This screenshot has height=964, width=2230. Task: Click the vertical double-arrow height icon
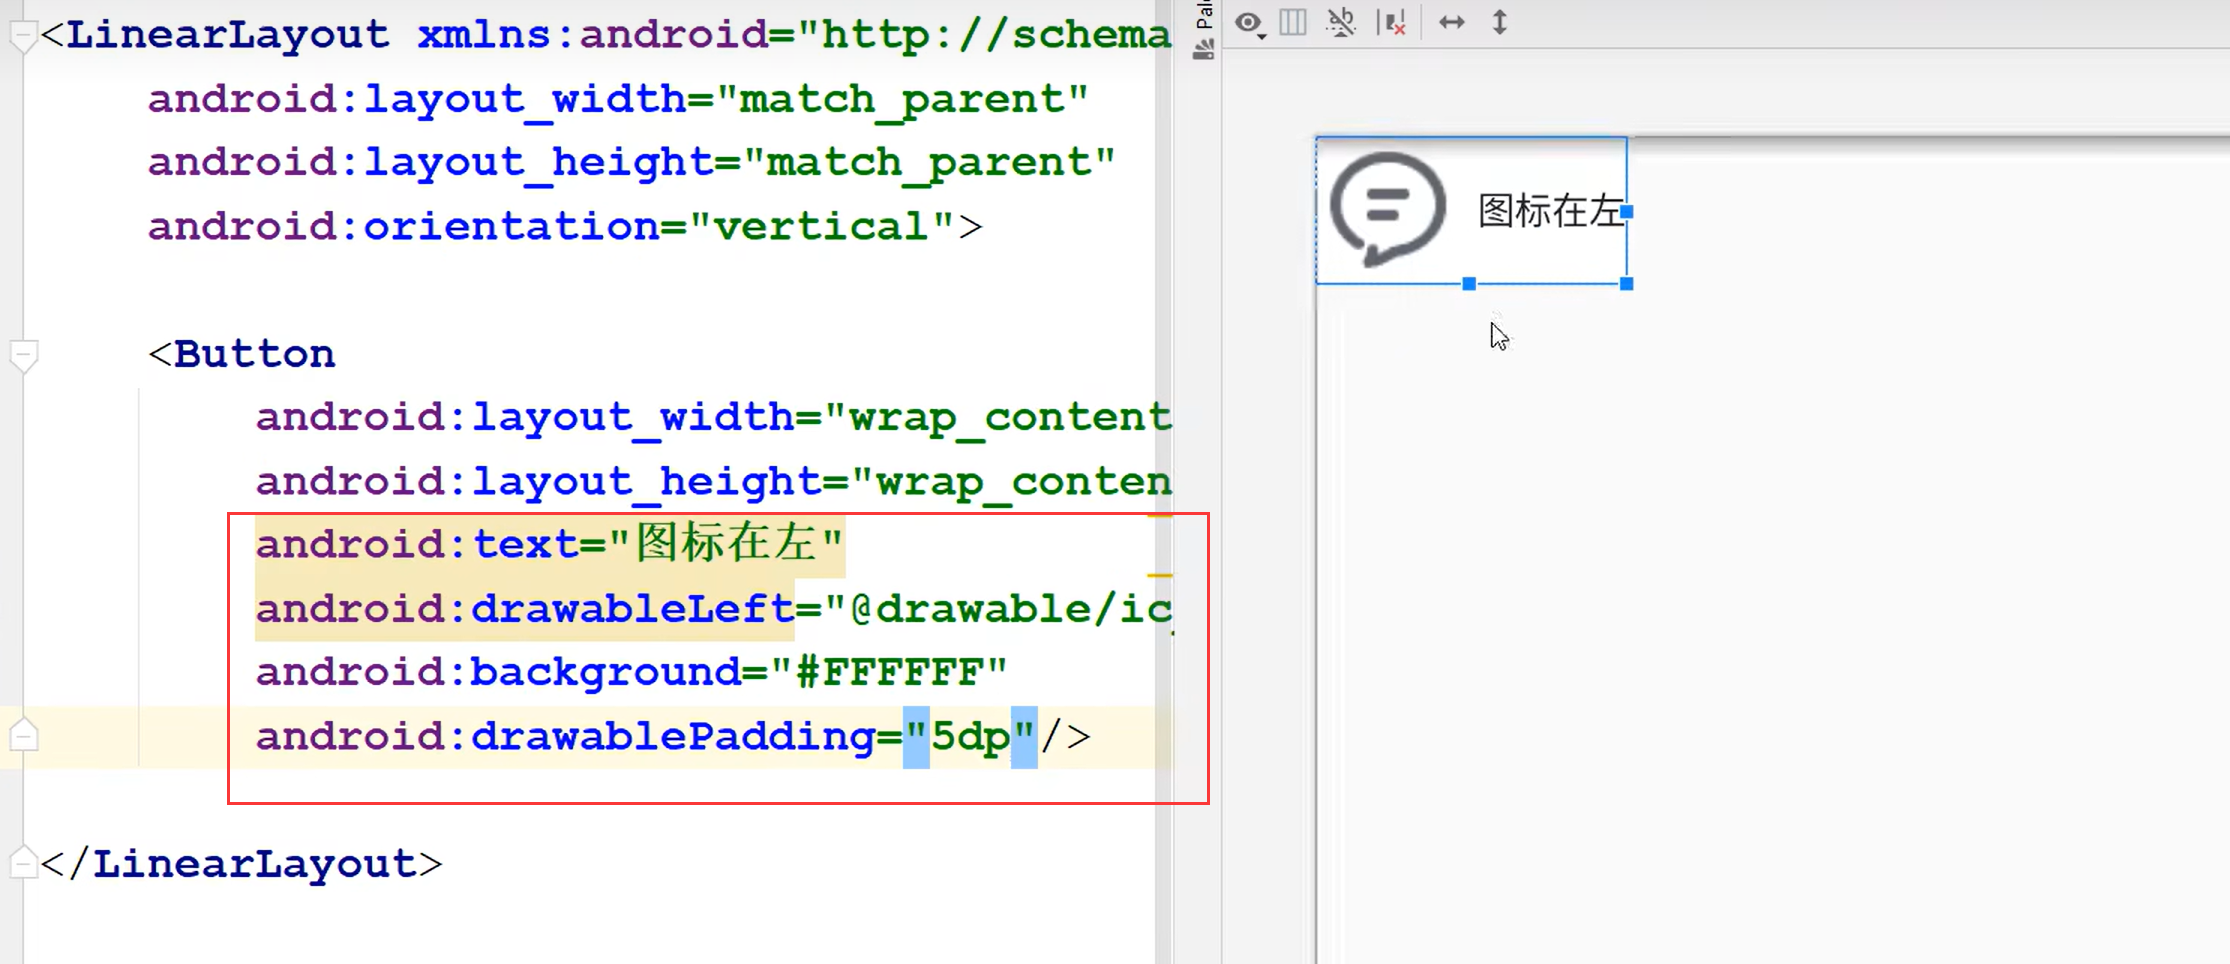coord(1499,22)
